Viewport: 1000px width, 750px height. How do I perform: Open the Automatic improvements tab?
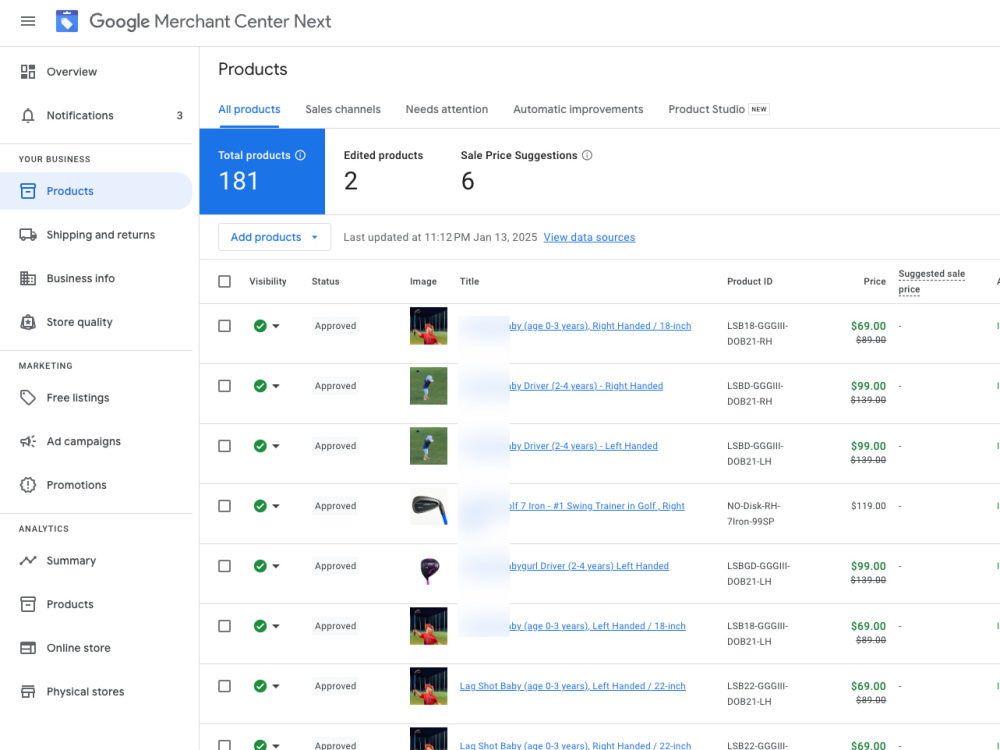tap(578, 109)
